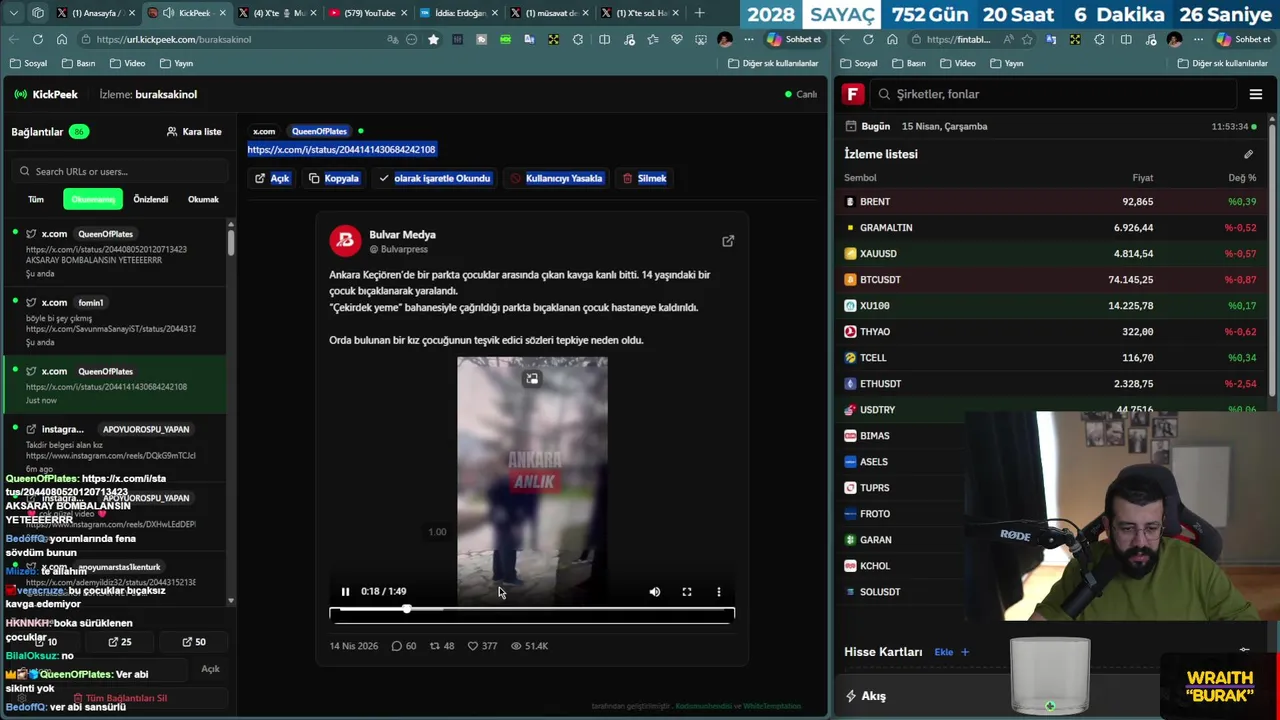Add a card with Ekle

[951, 652]
